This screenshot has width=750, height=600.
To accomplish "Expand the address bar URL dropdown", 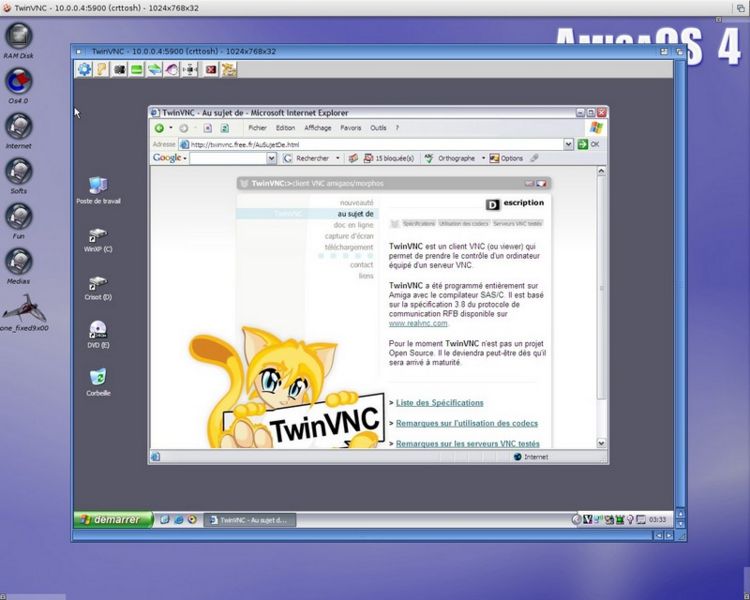I will 568,144.
